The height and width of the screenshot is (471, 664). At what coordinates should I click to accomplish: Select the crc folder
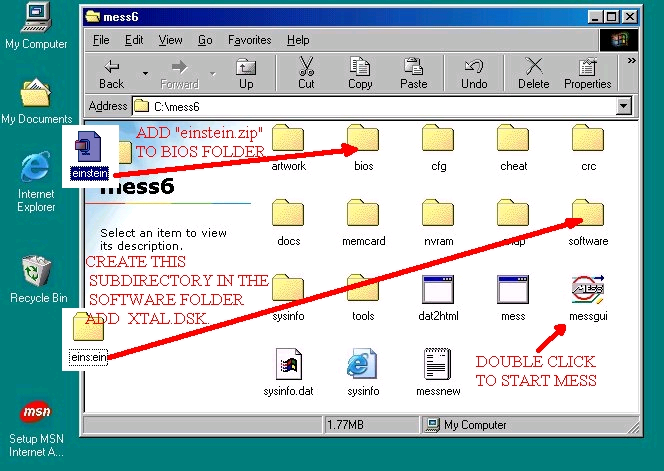(588, 148)
